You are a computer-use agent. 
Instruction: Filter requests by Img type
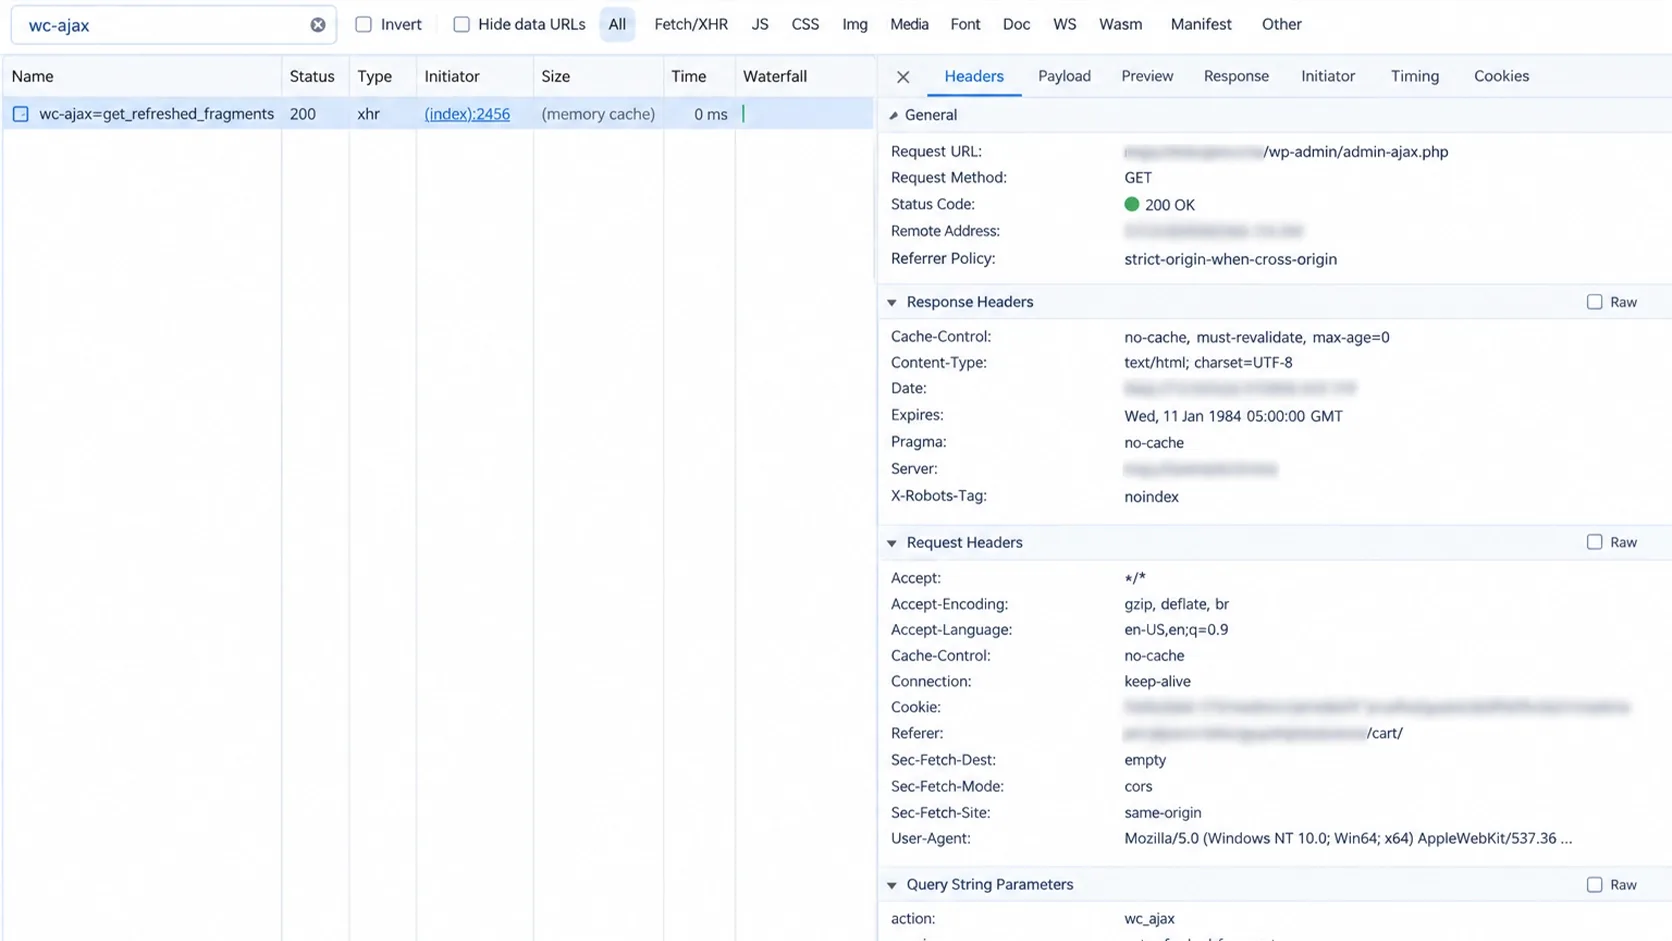[855, 24]
